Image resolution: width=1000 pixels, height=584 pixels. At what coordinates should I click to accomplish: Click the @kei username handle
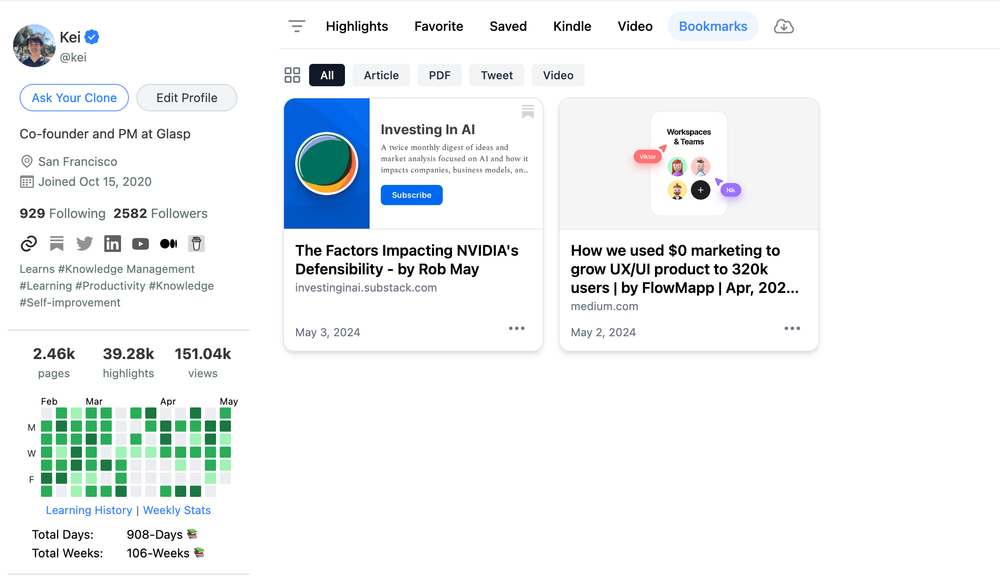[73, 57]
